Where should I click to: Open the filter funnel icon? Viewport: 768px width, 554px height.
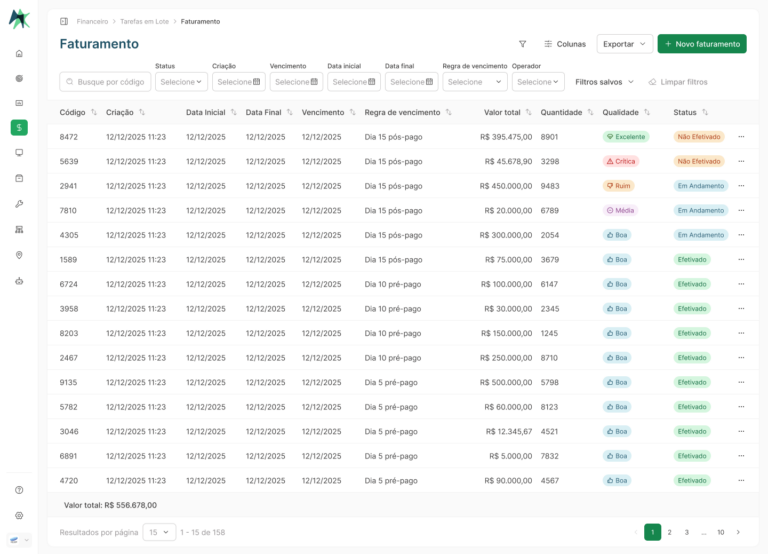tap(523, 44)
